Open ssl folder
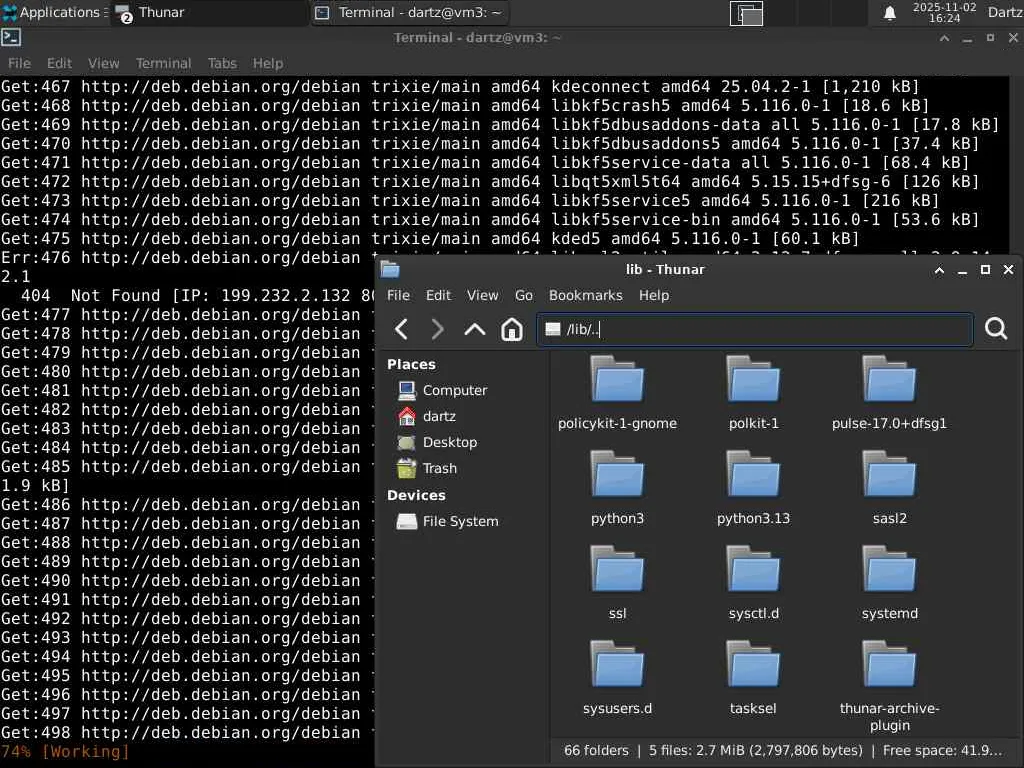The image size is (1024, 768). click(x=617, y=583)
